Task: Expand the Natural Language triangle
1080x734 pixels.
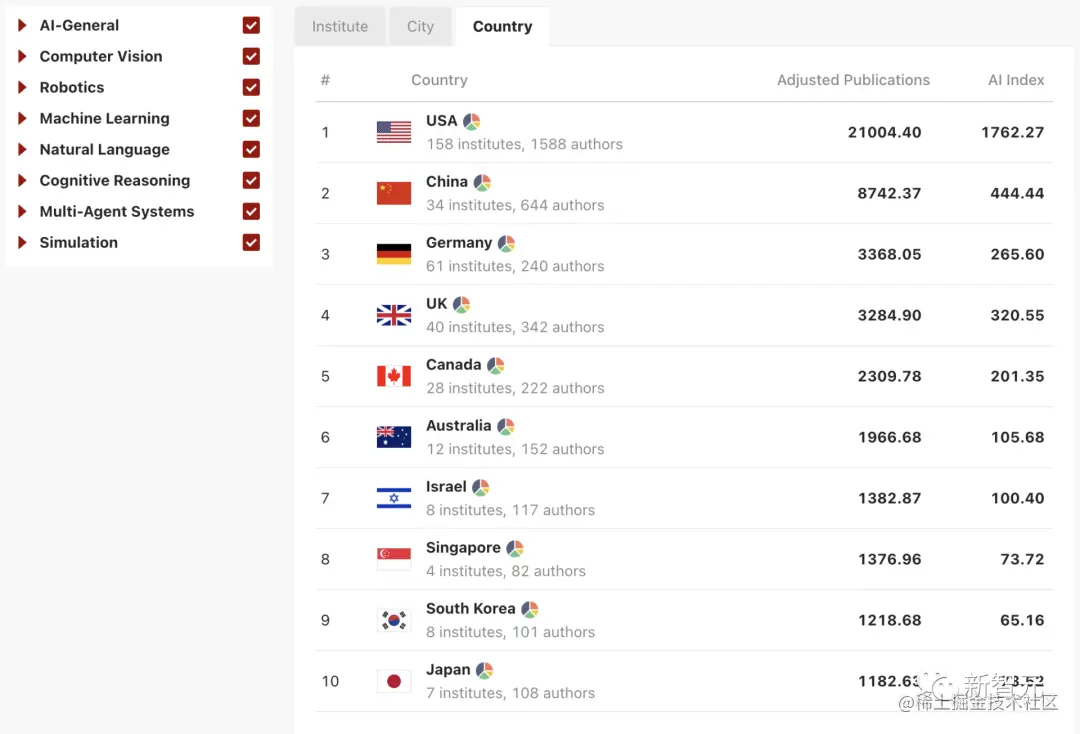Action: [22, 149]
